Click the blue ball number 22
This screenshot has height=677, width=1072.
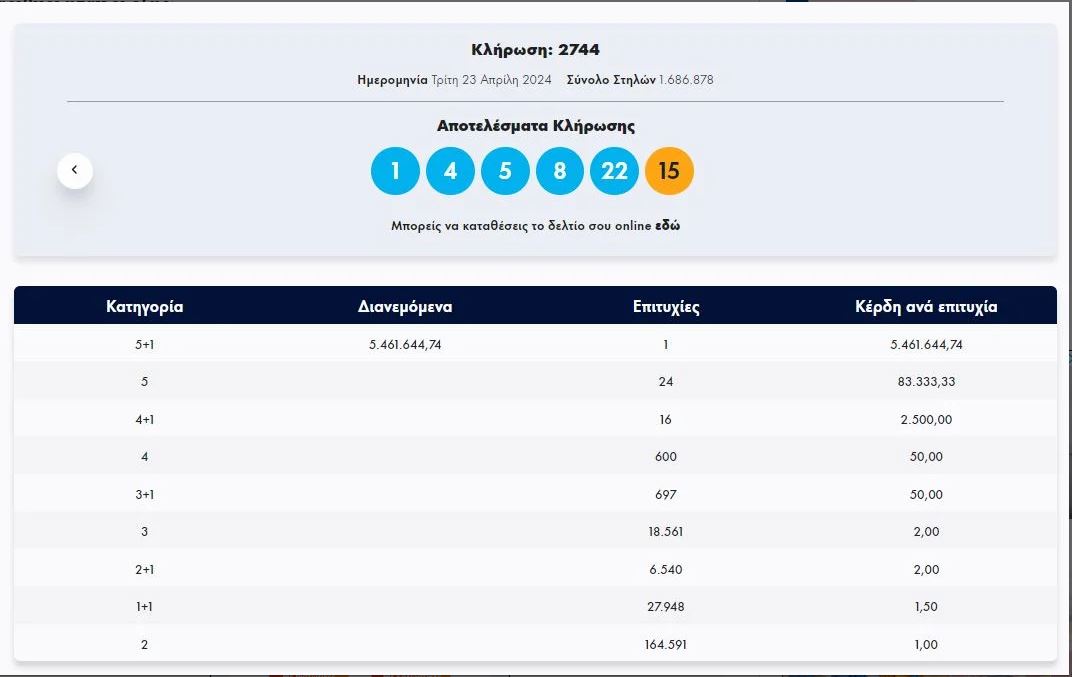pyautogui.click(x=614, y=171)
